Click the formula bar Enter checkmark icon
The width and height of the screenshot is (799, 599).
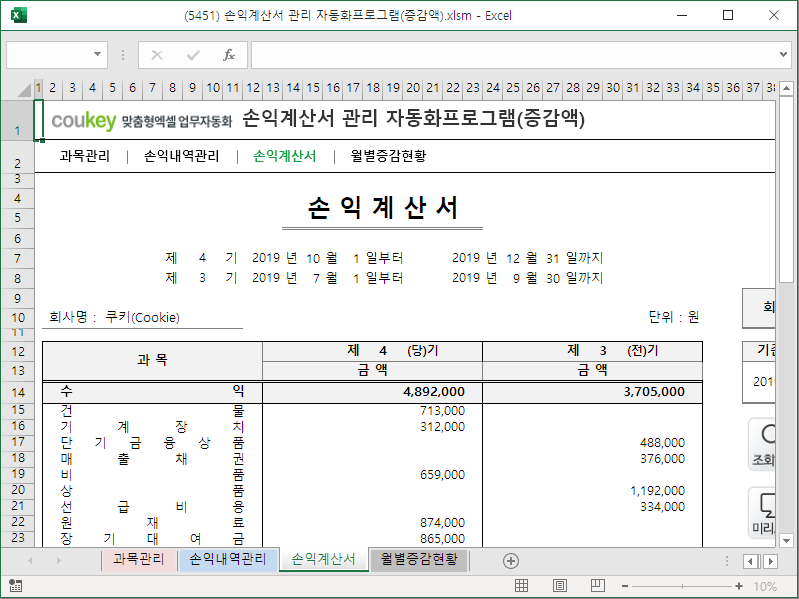coord(193,55)
